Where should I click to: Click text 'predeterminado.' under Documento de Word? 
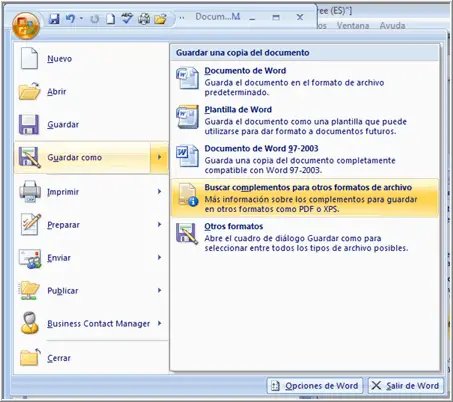pos(236,93)
